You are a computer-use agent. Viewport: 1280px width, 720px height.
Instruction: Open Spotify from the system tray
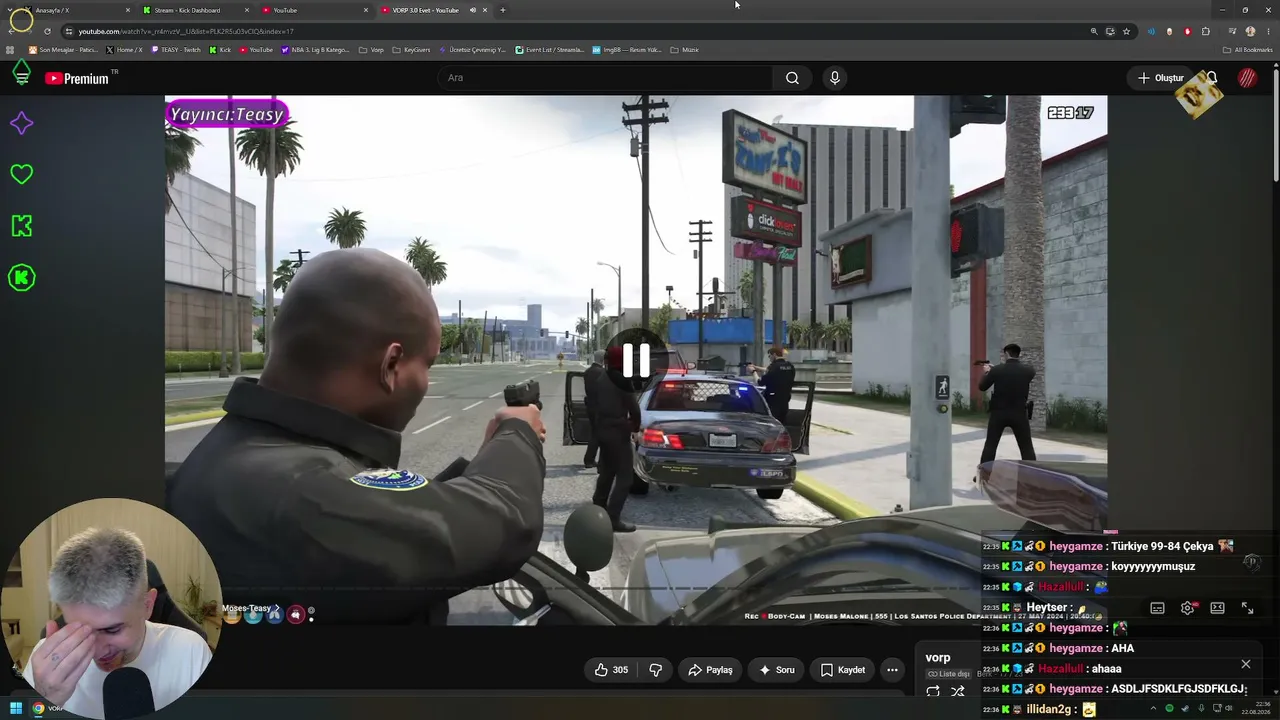[1169, 709]
